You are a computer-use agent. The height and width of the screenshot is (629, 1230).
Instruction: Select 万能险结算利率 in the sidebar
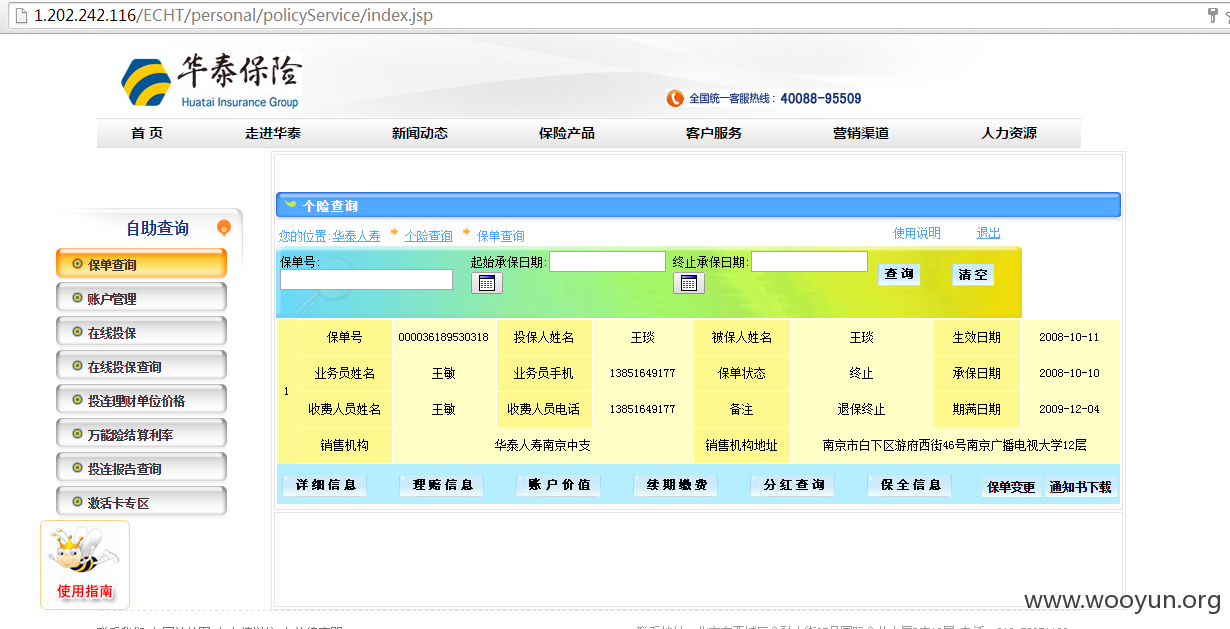(x=142, y=434)
